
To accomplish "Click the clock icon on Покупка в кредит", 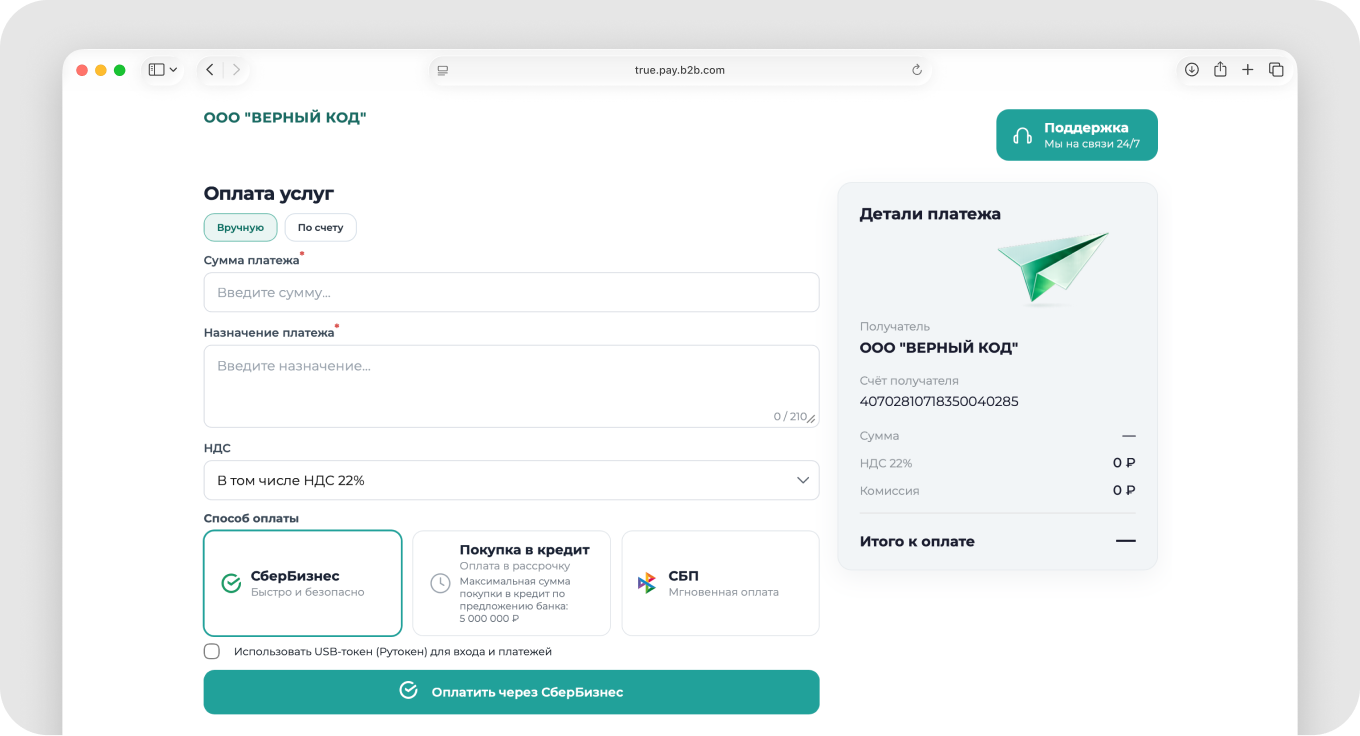I will tap(440, 584).
